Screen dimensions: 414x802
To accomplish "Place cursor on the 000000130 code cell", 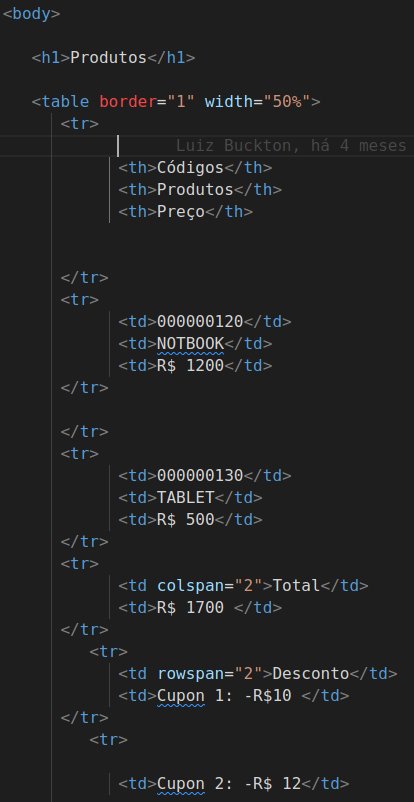I will [x=200, y=476].
